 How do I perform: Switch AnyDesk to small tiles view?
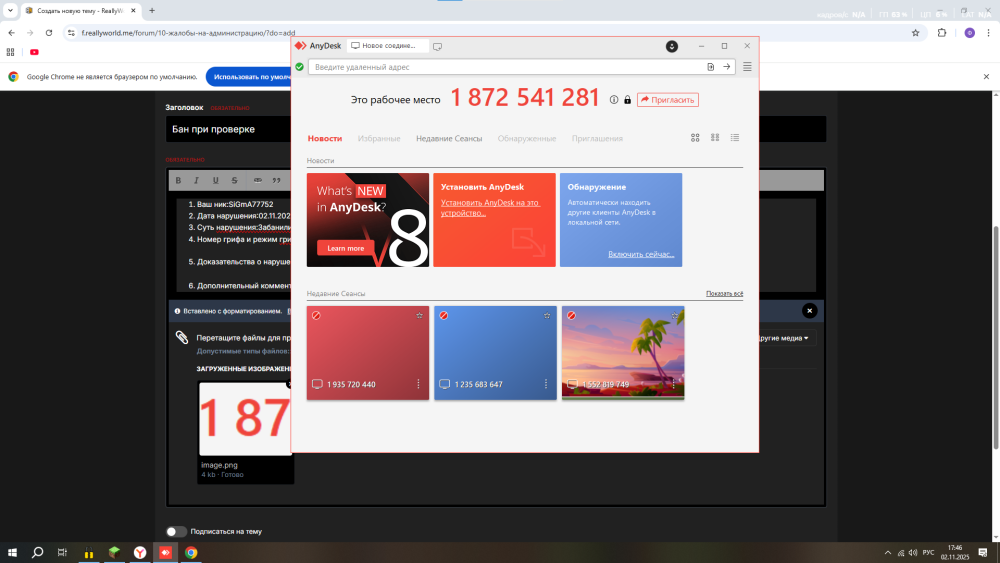coord(715,138)
